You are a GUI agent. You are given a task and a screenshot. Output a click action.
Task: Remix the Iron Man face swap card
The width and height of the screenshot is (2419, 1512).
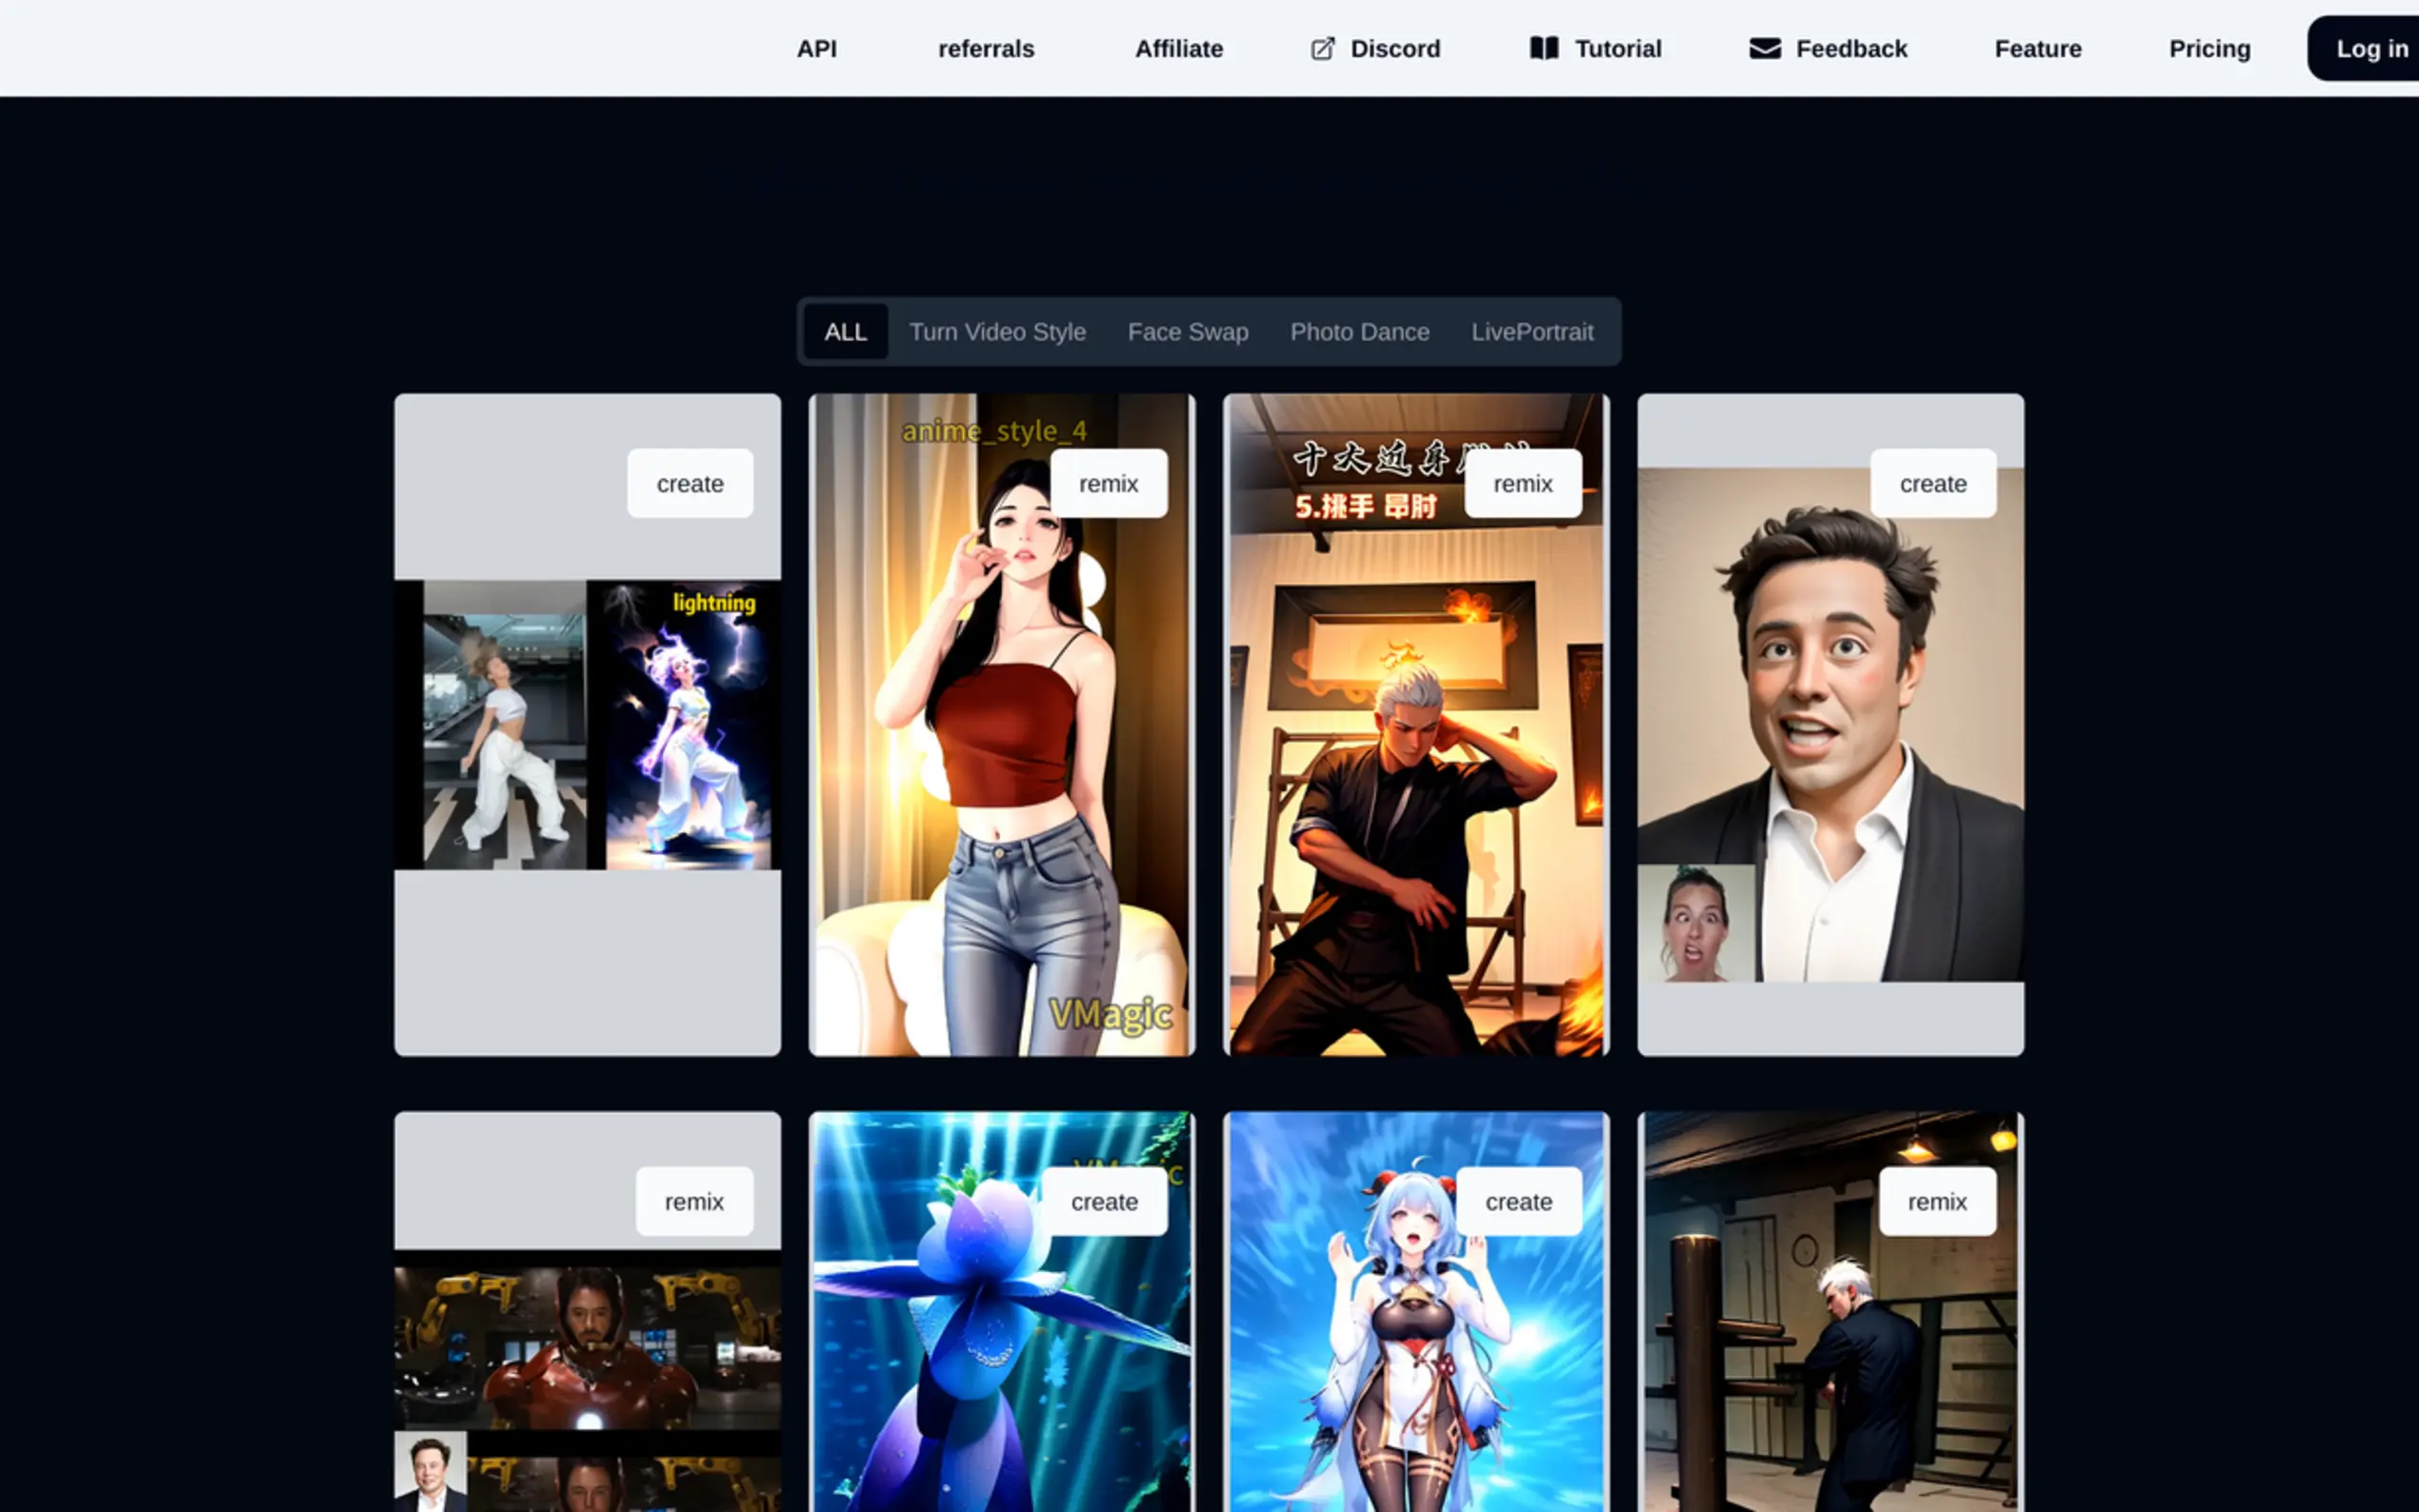[693, 1202]
